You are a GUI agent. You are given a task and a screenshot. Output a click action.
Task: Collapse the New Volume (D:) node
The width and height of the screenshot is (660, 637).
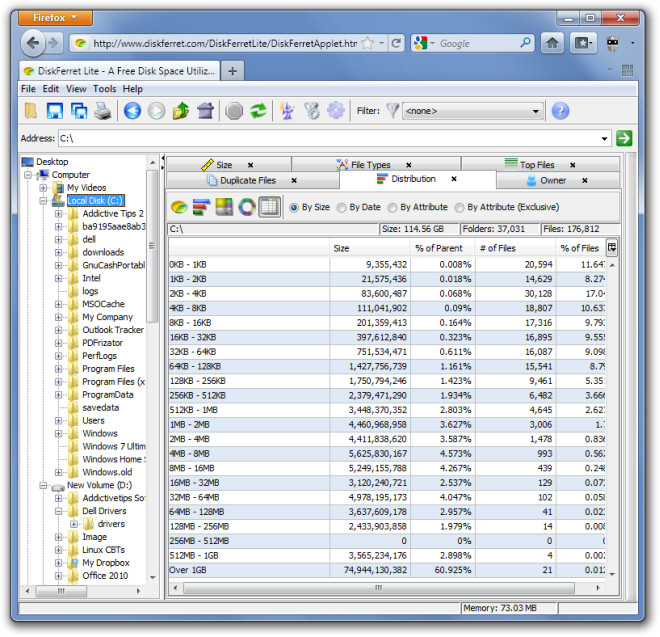(x=43, y=485)
